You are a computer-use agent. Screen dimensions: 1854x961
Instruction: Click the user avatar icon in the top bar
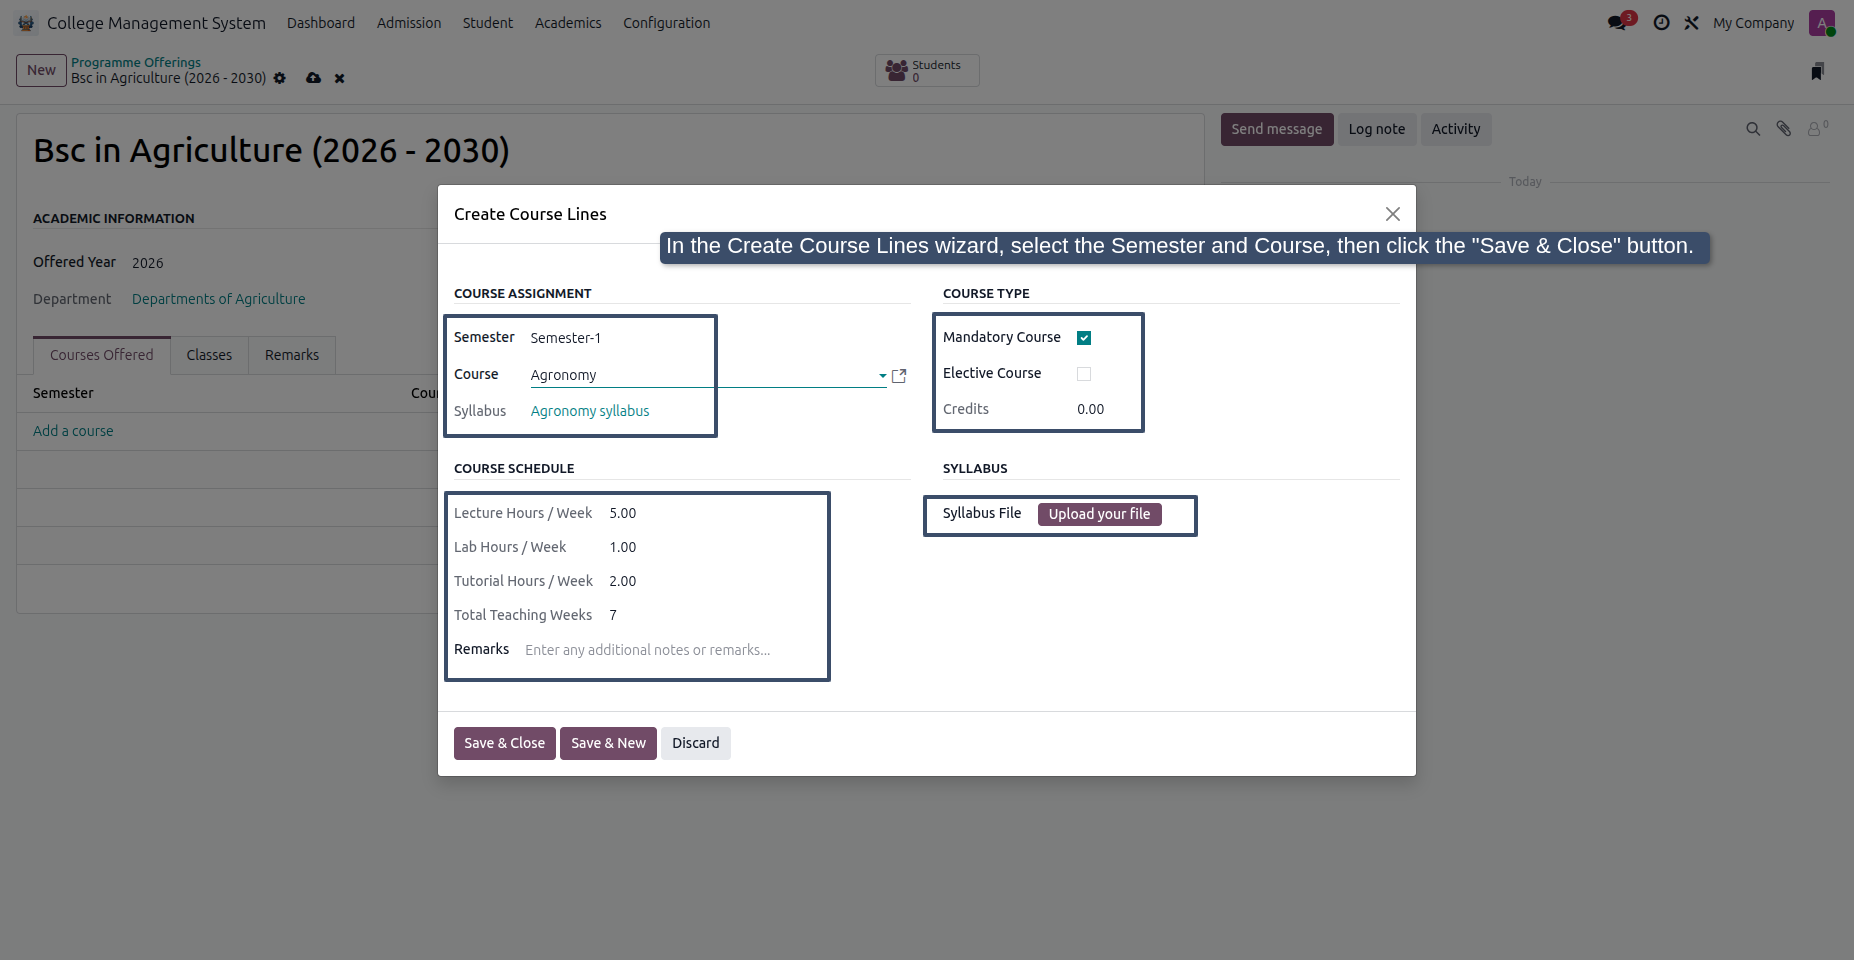(1821, 23)
